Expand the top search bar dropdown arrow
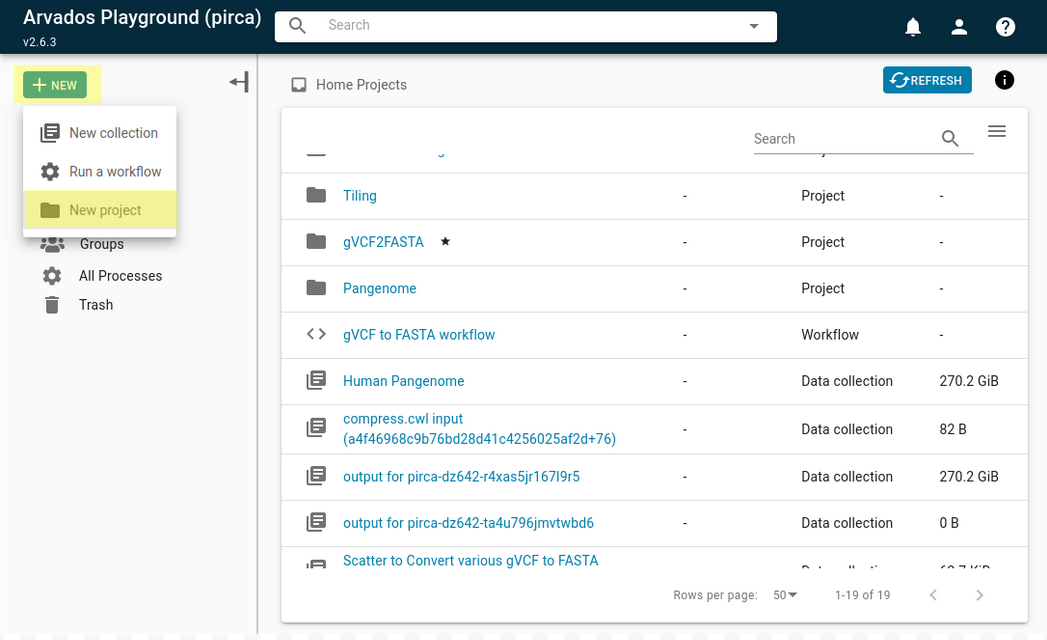The width and height of the screenshot is (1047, 640). point(754,26)
